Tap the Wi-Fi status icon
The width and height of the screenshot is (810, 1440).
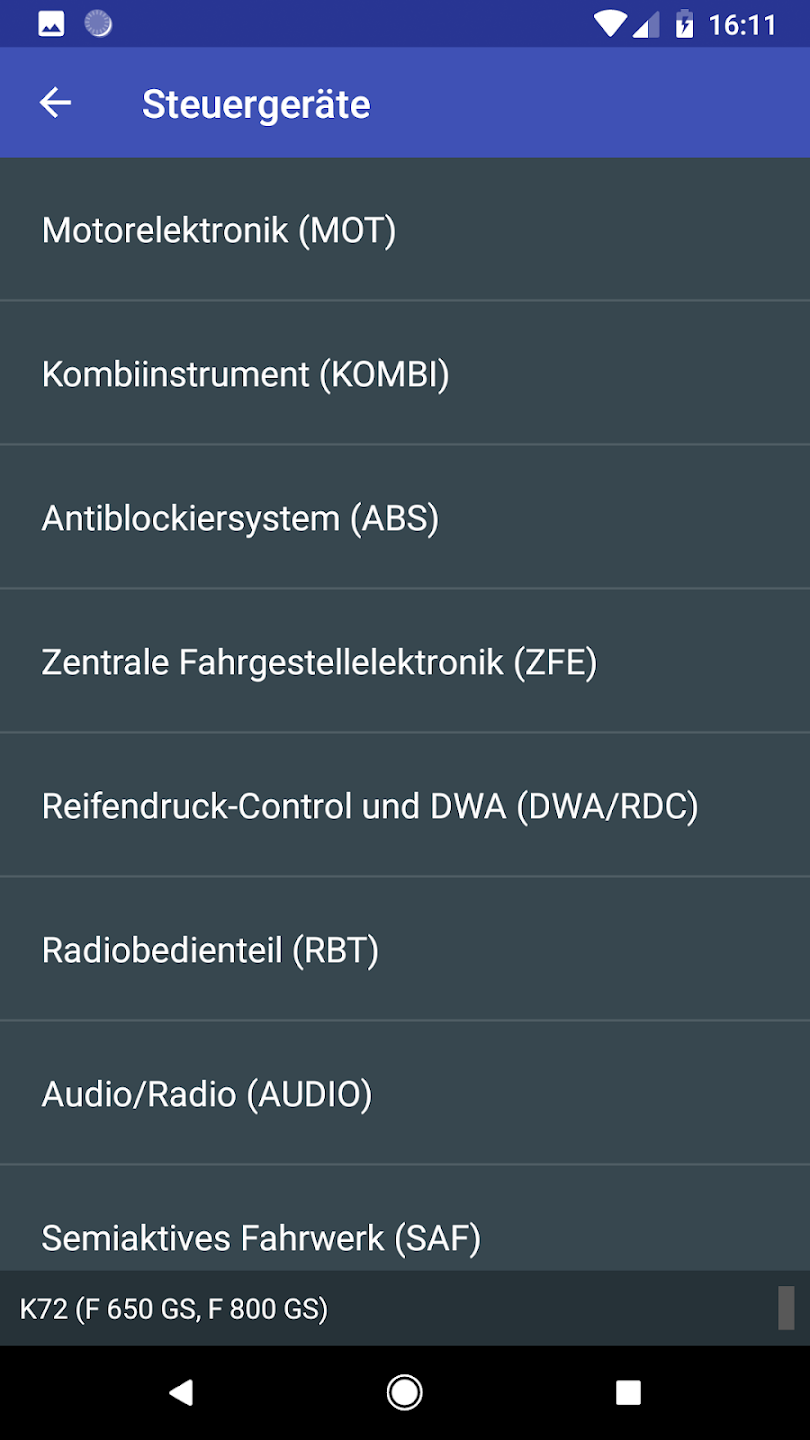point(610,24)
